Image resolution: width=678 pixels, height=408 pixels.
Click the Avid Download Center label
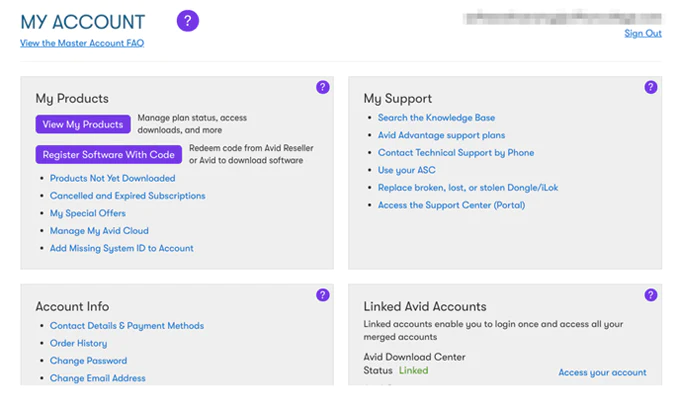pos(414,357)
